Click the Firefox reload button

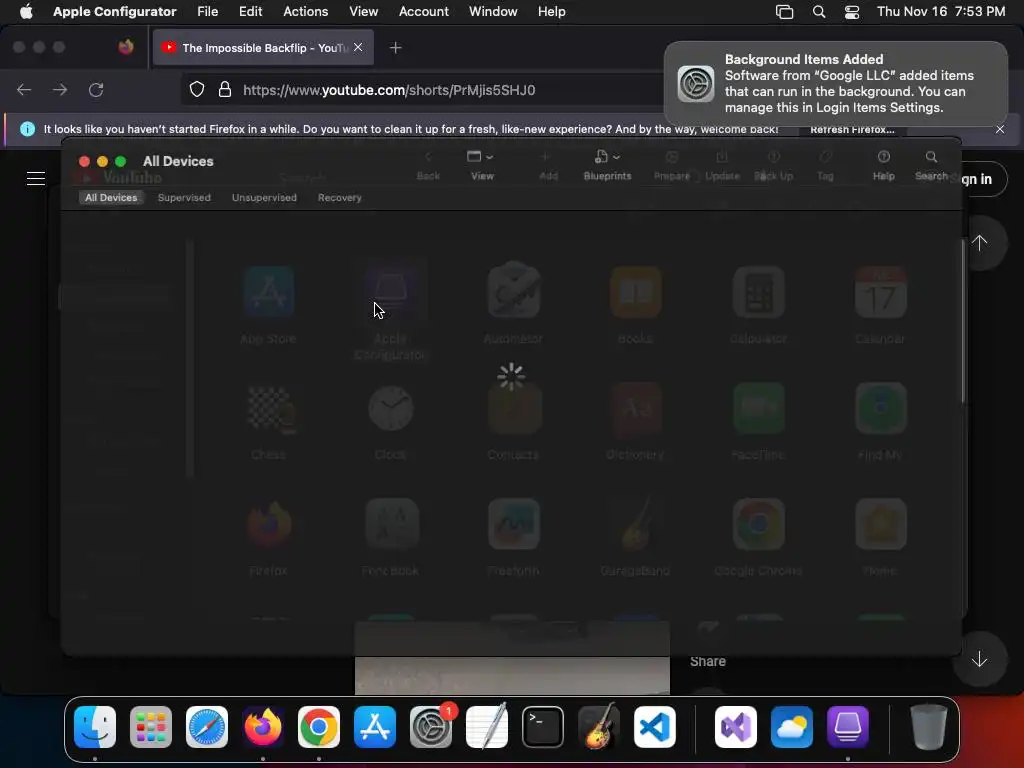[96, 89]
